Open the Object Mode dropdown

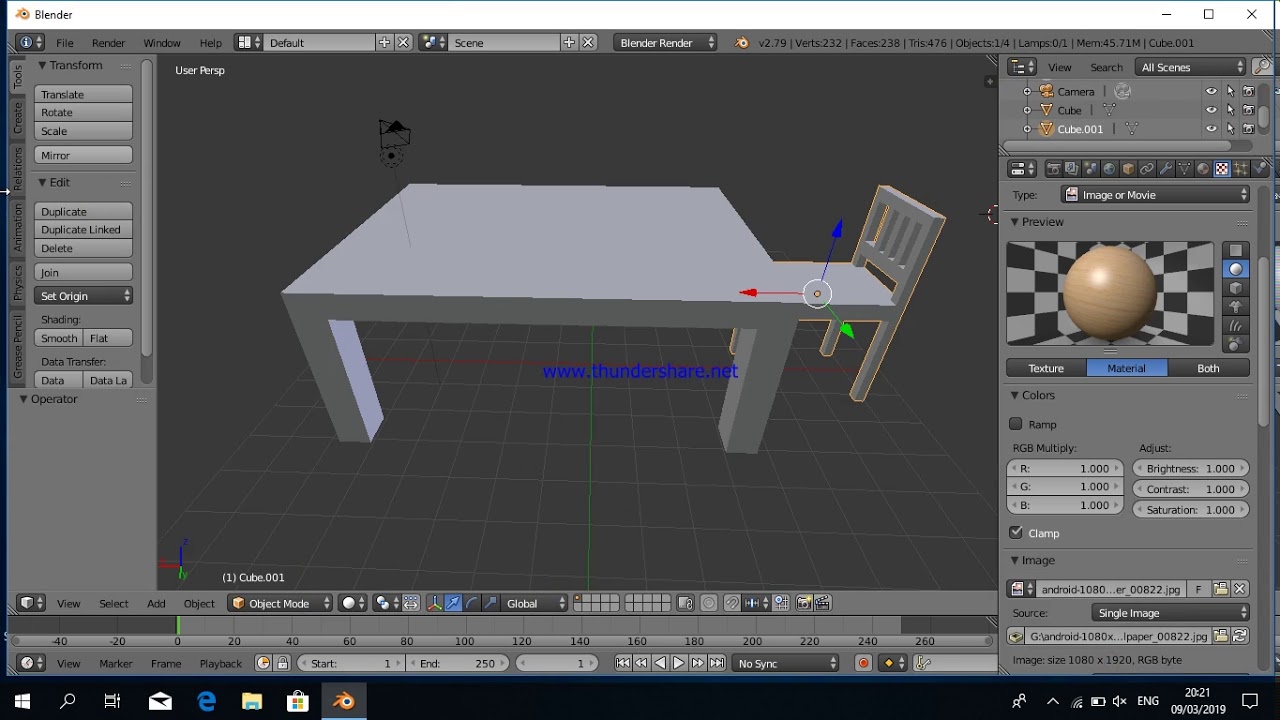point(280,603)
